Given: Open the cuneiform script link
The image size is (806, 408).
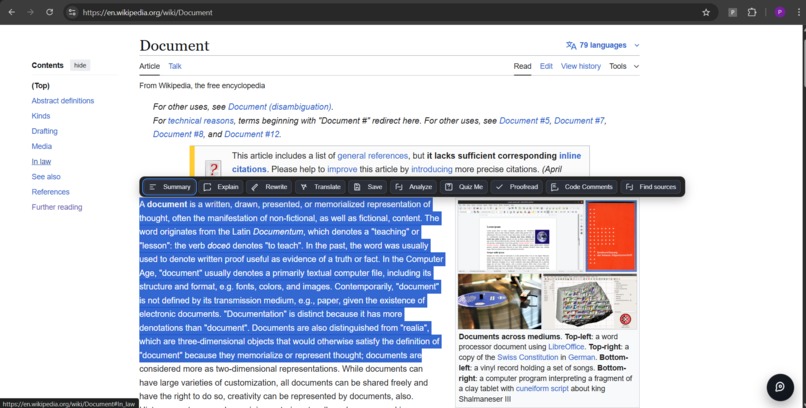Looking at the screenshot, I should click(x=542, y=388).
